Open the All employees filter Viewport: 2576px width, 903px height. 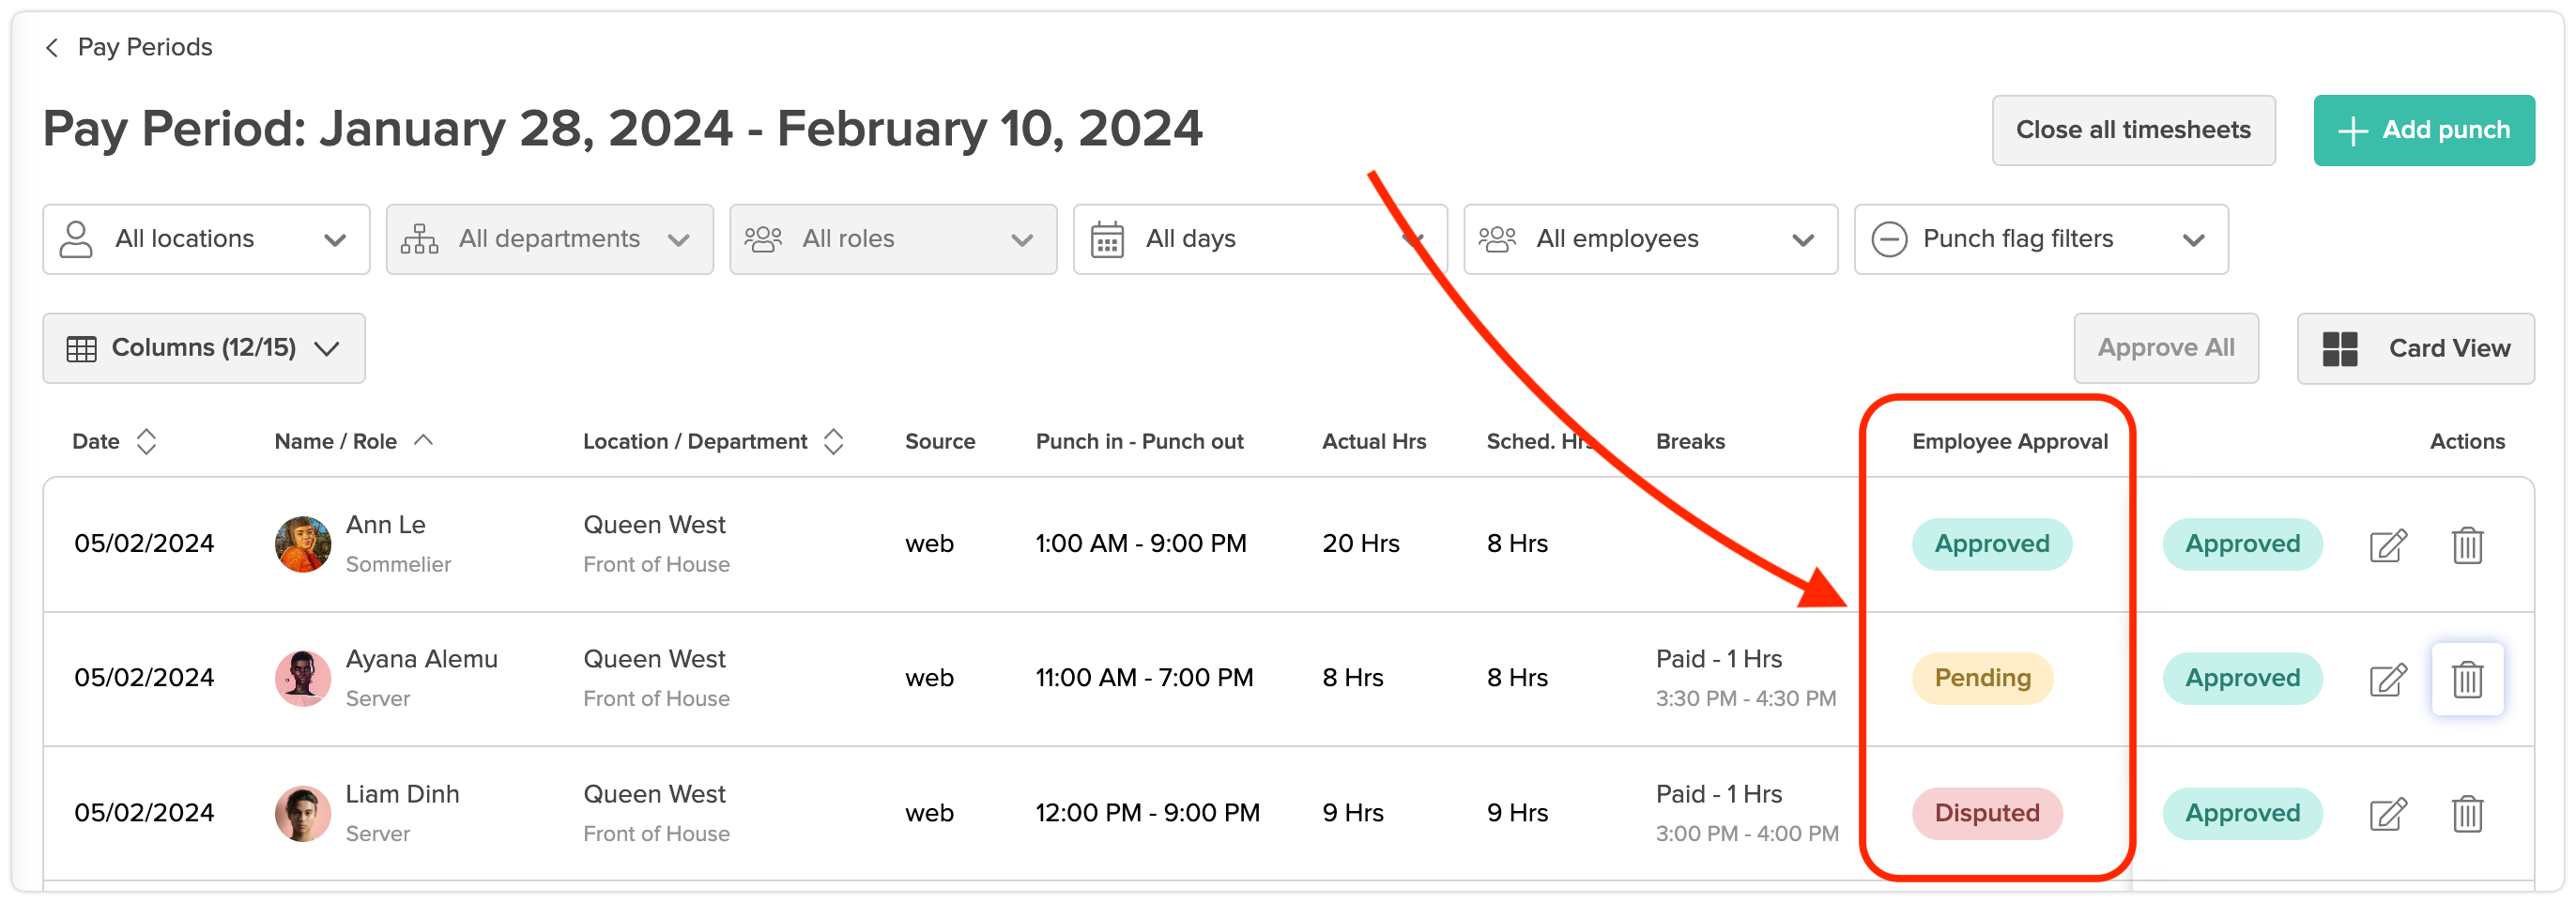pyautogui.click(x=1649, y=239)
